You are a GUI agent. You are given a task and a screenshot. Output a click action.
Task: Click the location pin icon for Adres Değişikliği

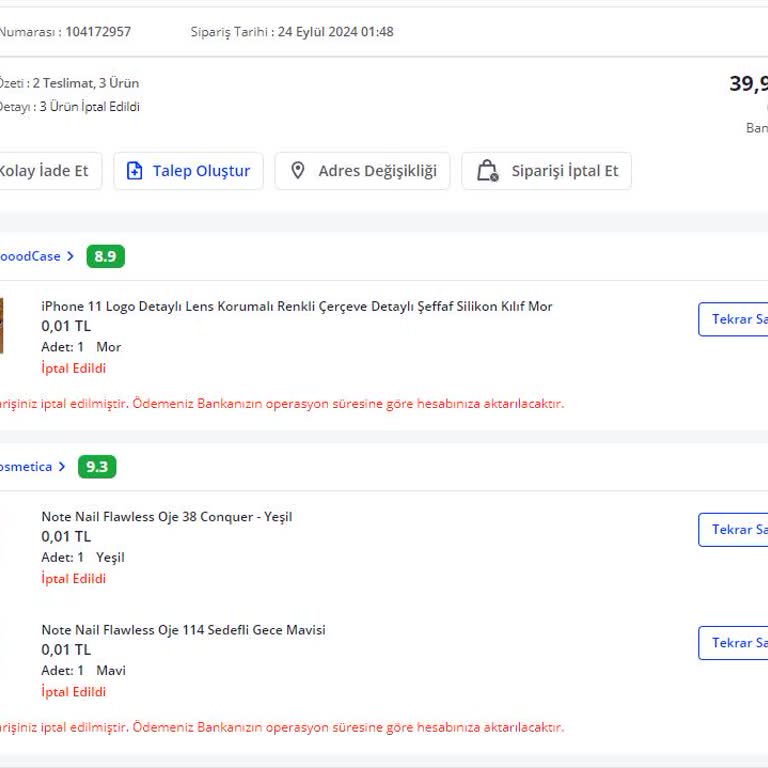(x=297, y=171)
